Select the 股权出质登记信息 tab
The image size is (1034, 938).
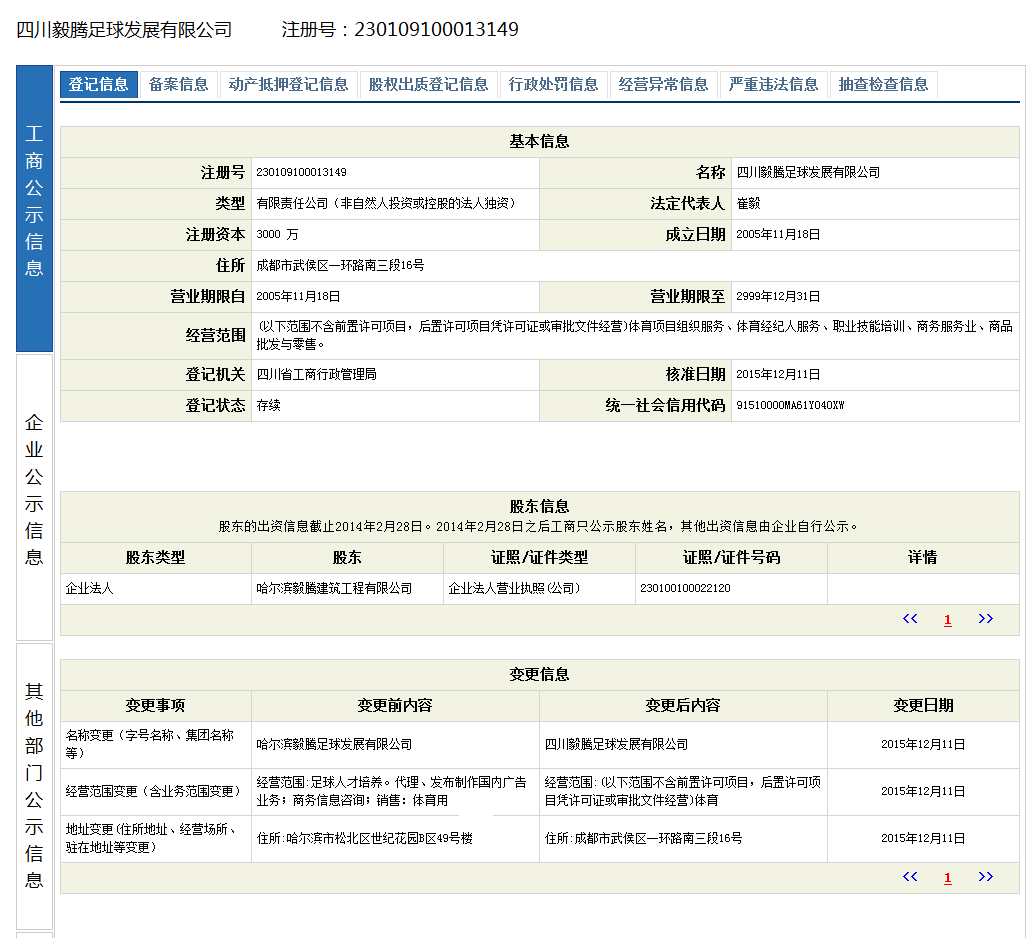(x=429, y=84)
